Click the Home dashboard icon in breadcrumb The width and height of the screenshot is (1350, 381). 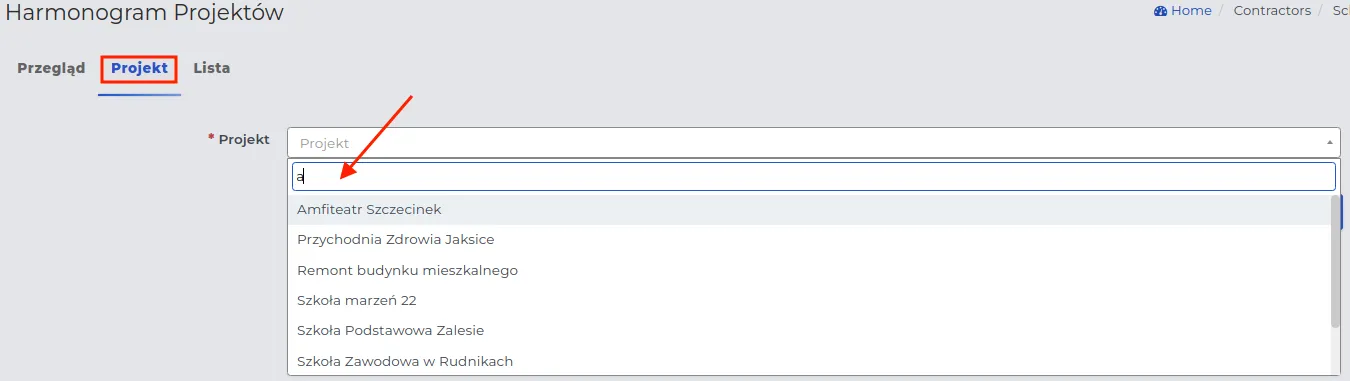tap(1160, 10)
